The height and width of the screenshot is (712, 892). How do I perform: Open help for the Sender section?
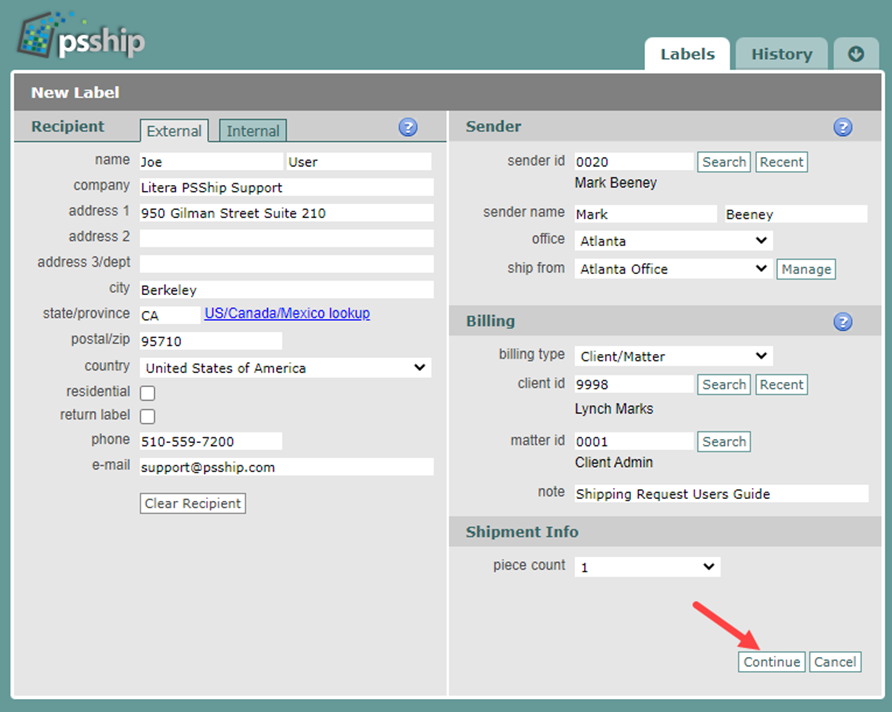coord(843,127)
